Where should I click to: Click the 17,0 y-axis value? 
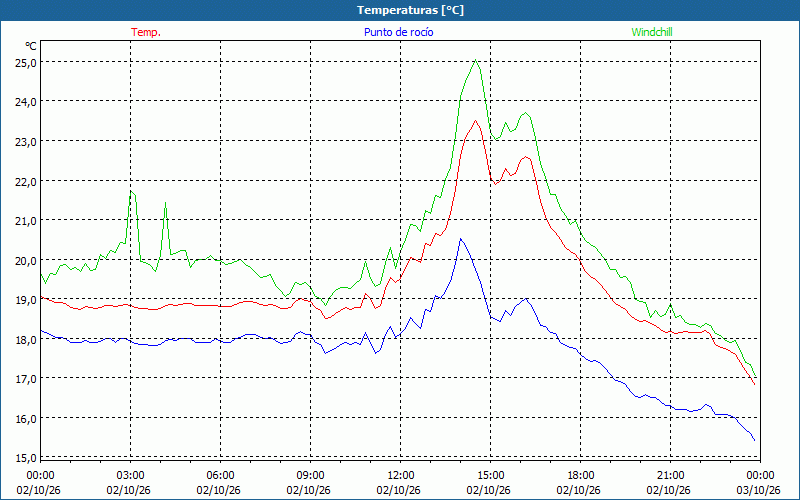26,379
